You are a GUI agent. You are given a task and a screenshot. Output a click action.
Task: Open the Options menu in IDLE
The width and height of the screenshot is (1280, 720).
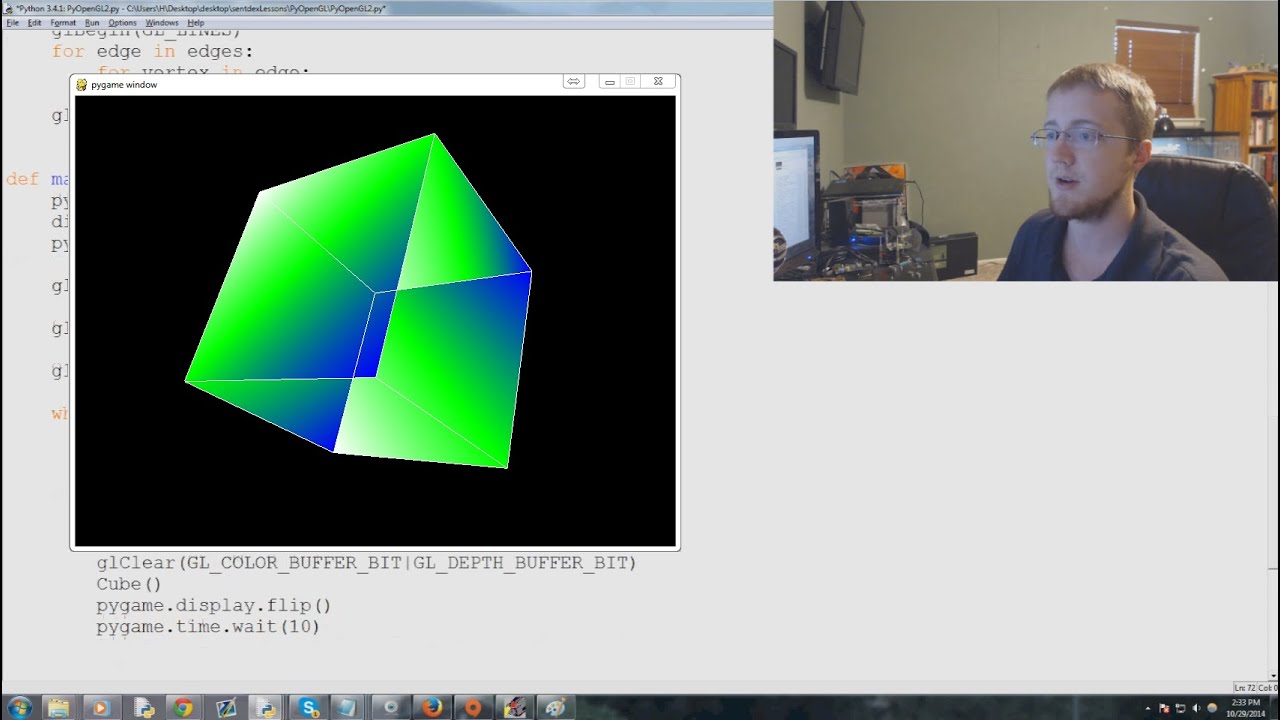point(122,22)
